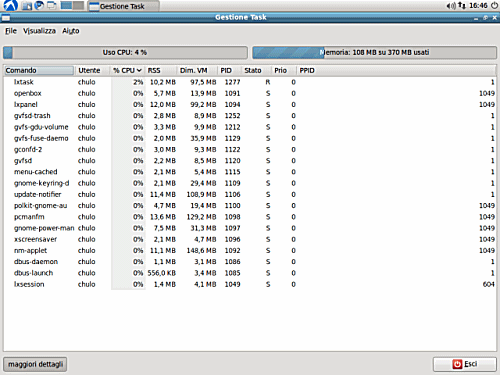This screenshot has width=500, height=375.
Task: Select the dbus-launch process row
Action: tap(250, 273)
